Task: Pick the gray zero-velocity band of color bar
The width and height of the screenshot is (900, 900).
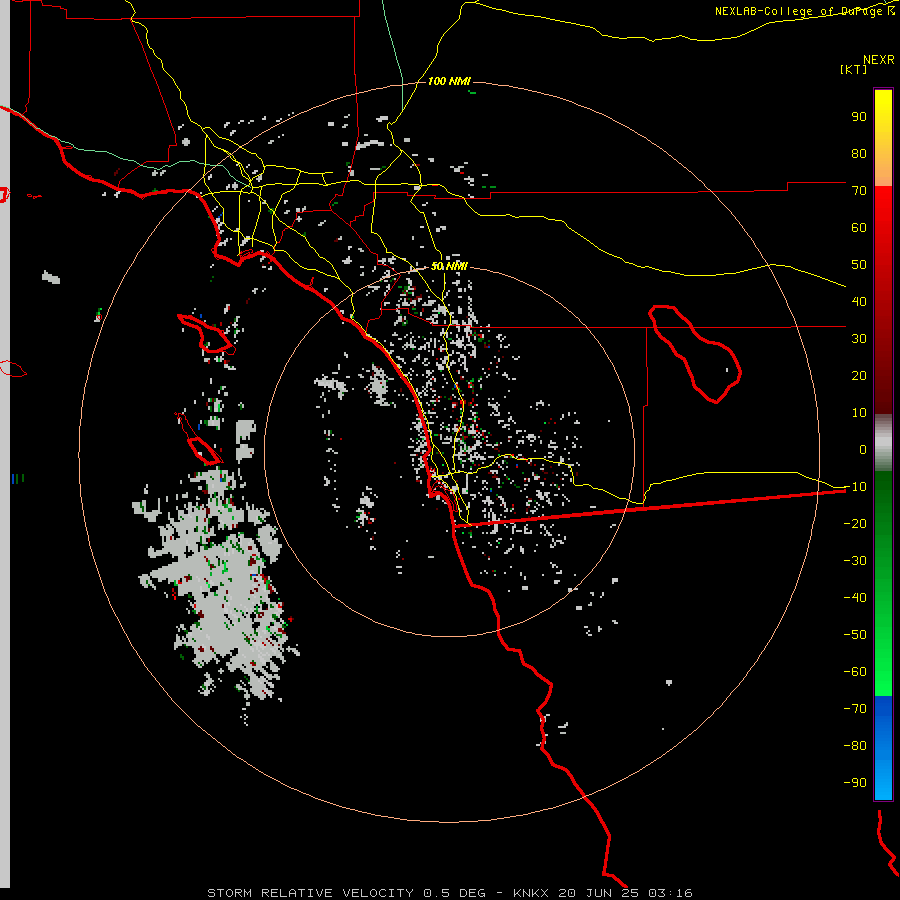Action: coord(883,443)
